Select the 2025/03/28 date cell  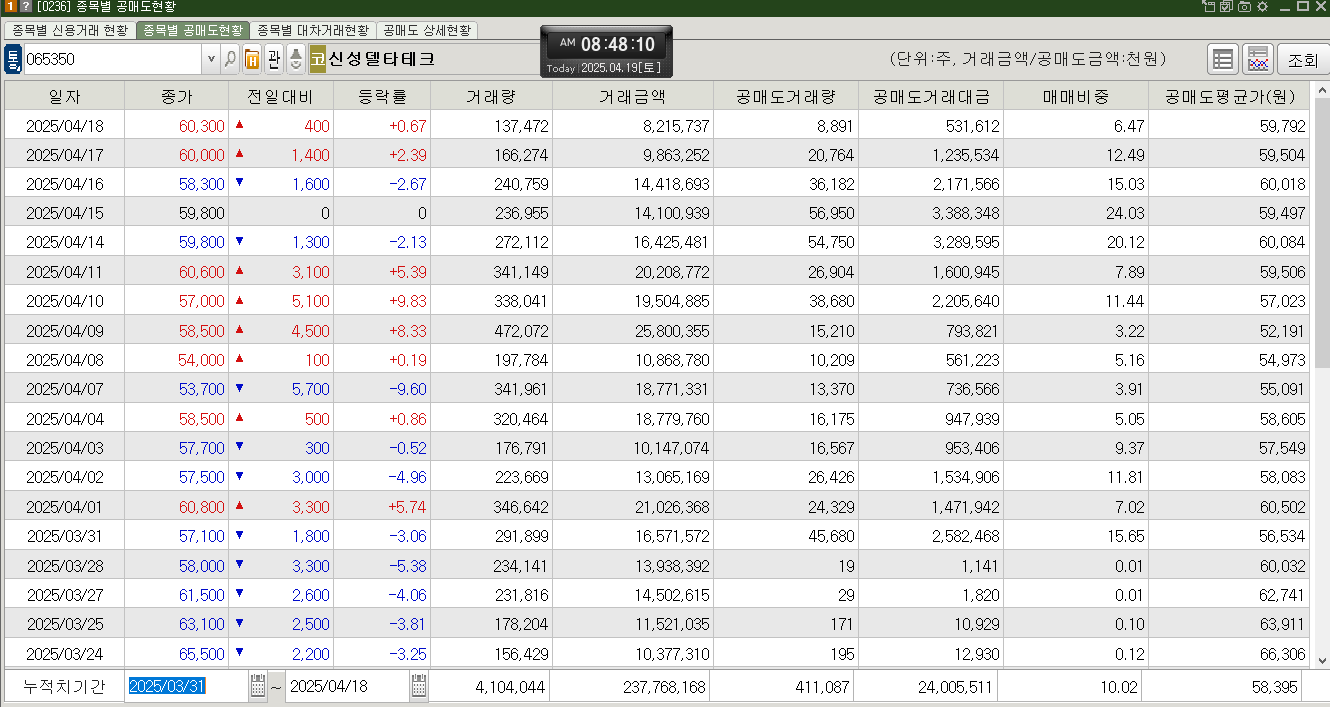(x=64, y=565)
